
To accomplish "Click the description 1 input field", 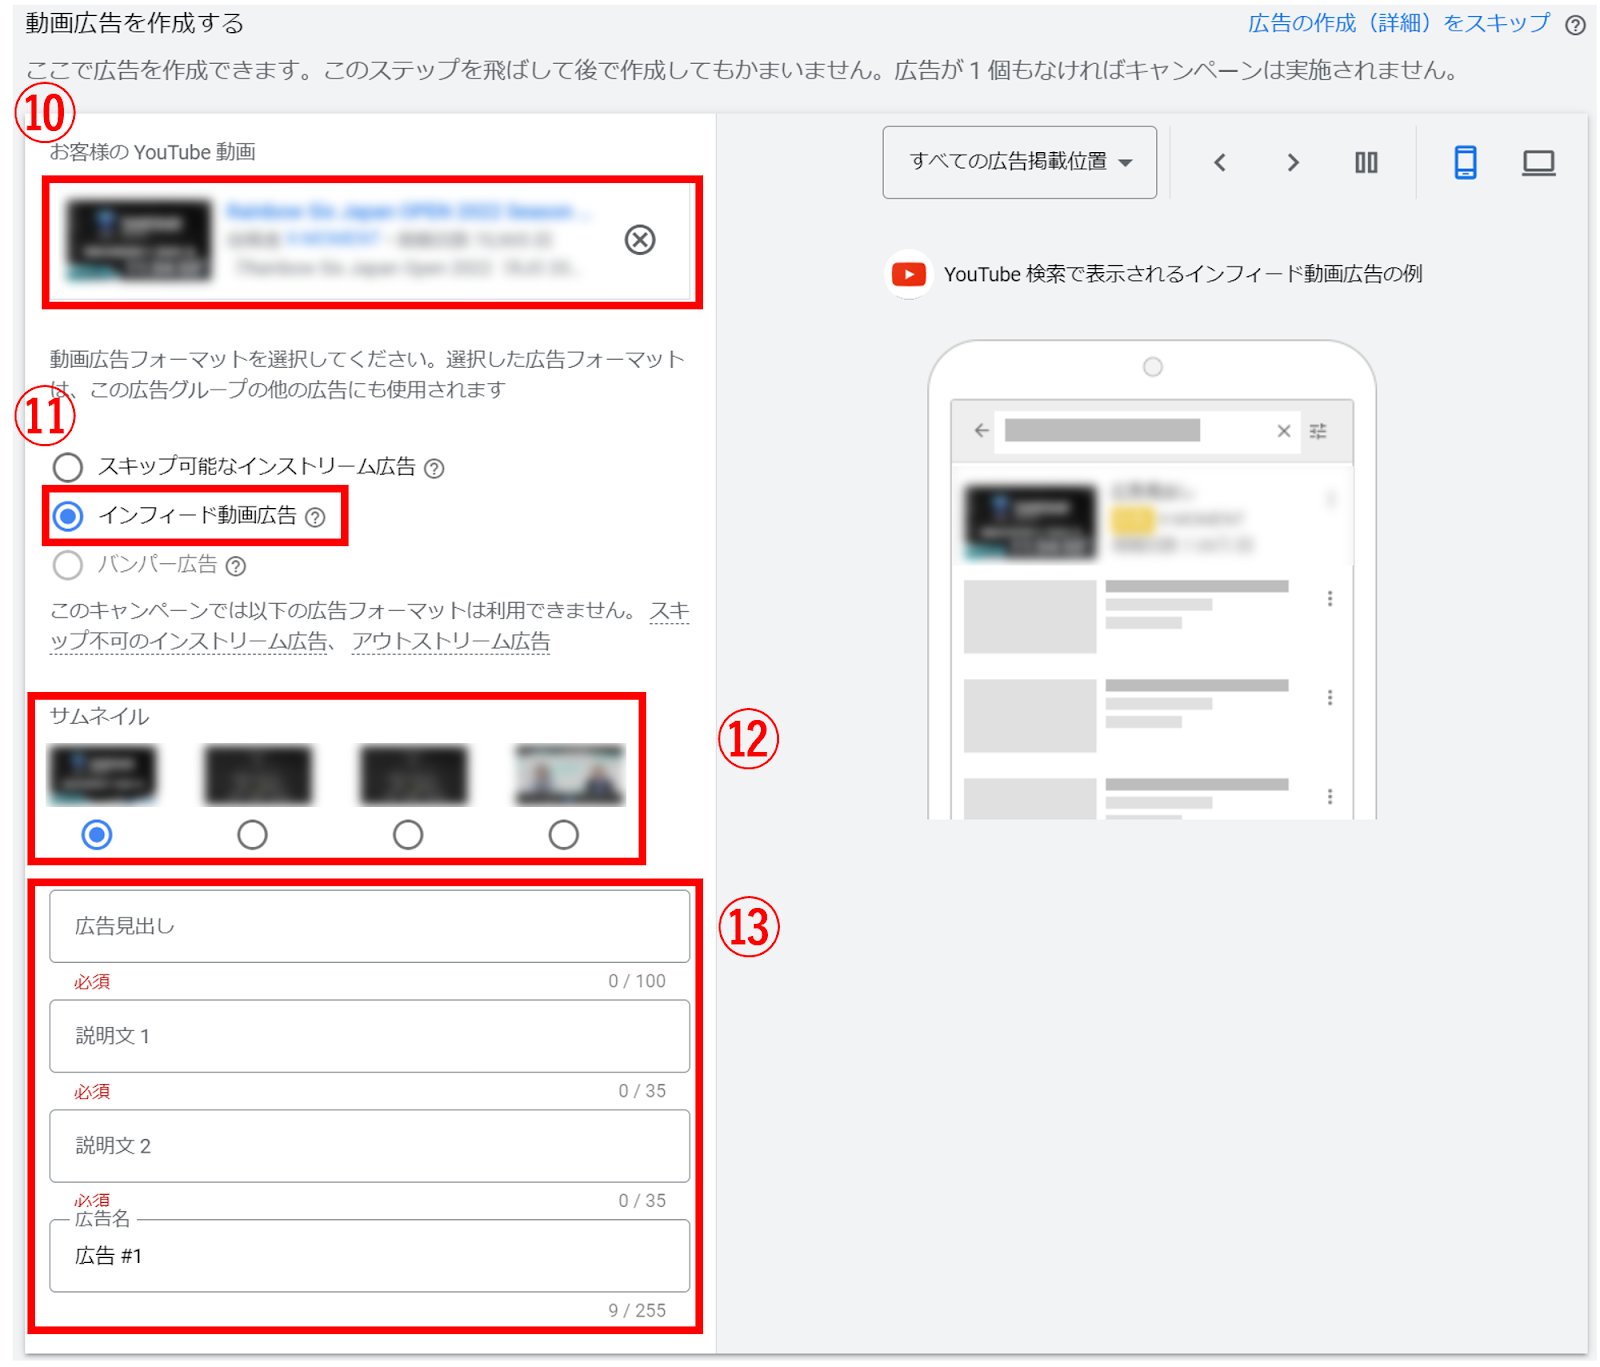I will click(369, 1036).
